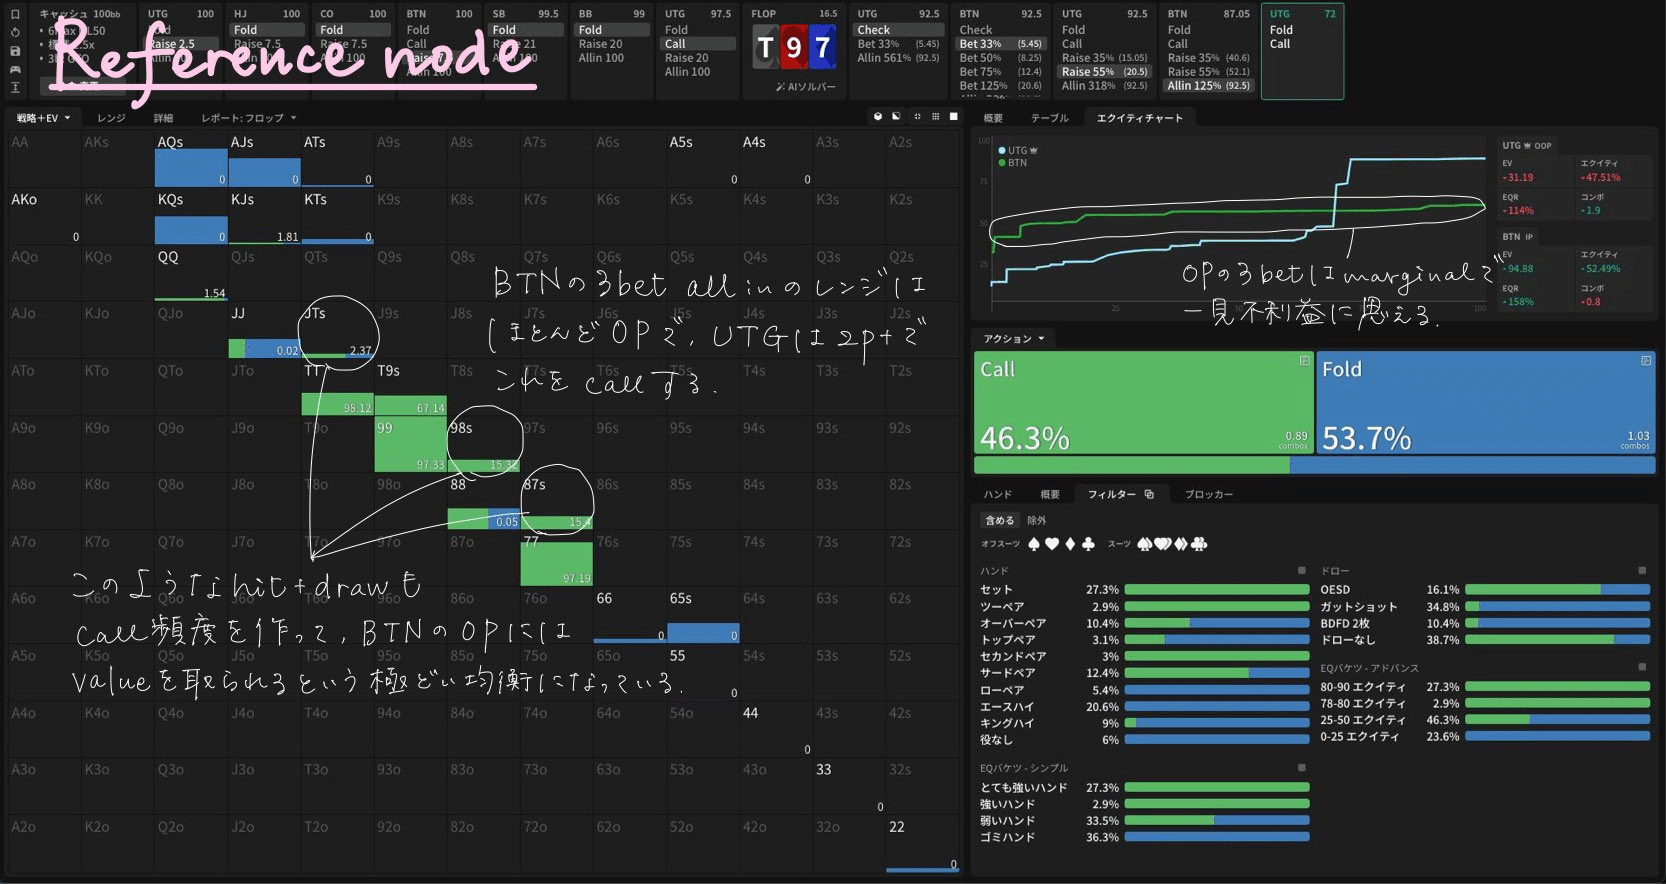This screenshot has width=1666, height=884.
Task: Open the ブロッカー tab
Action: tap(1208, 494)
